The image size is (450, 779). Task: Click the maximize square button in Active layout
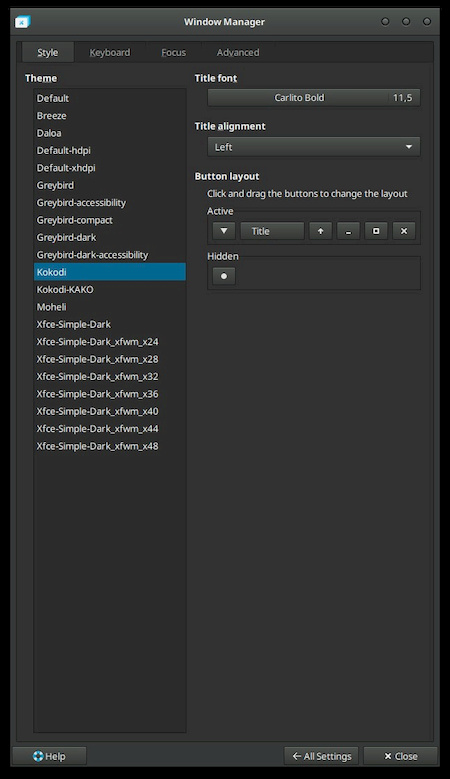(x=376, y=231)
